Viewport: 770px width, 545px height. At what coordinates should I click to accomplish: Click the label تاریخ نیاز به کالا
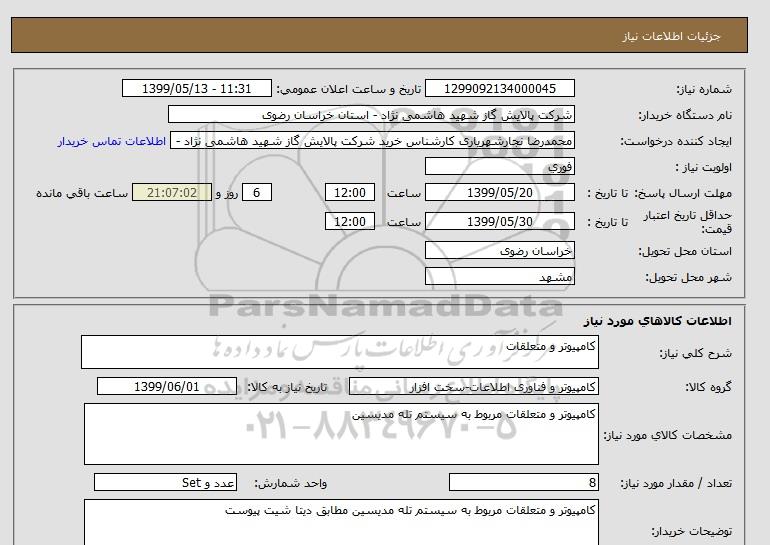pos(286,387)
